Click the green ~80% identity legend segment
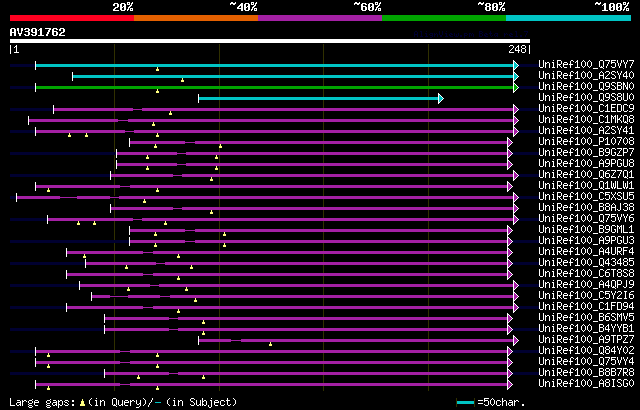 coord(444,18)
